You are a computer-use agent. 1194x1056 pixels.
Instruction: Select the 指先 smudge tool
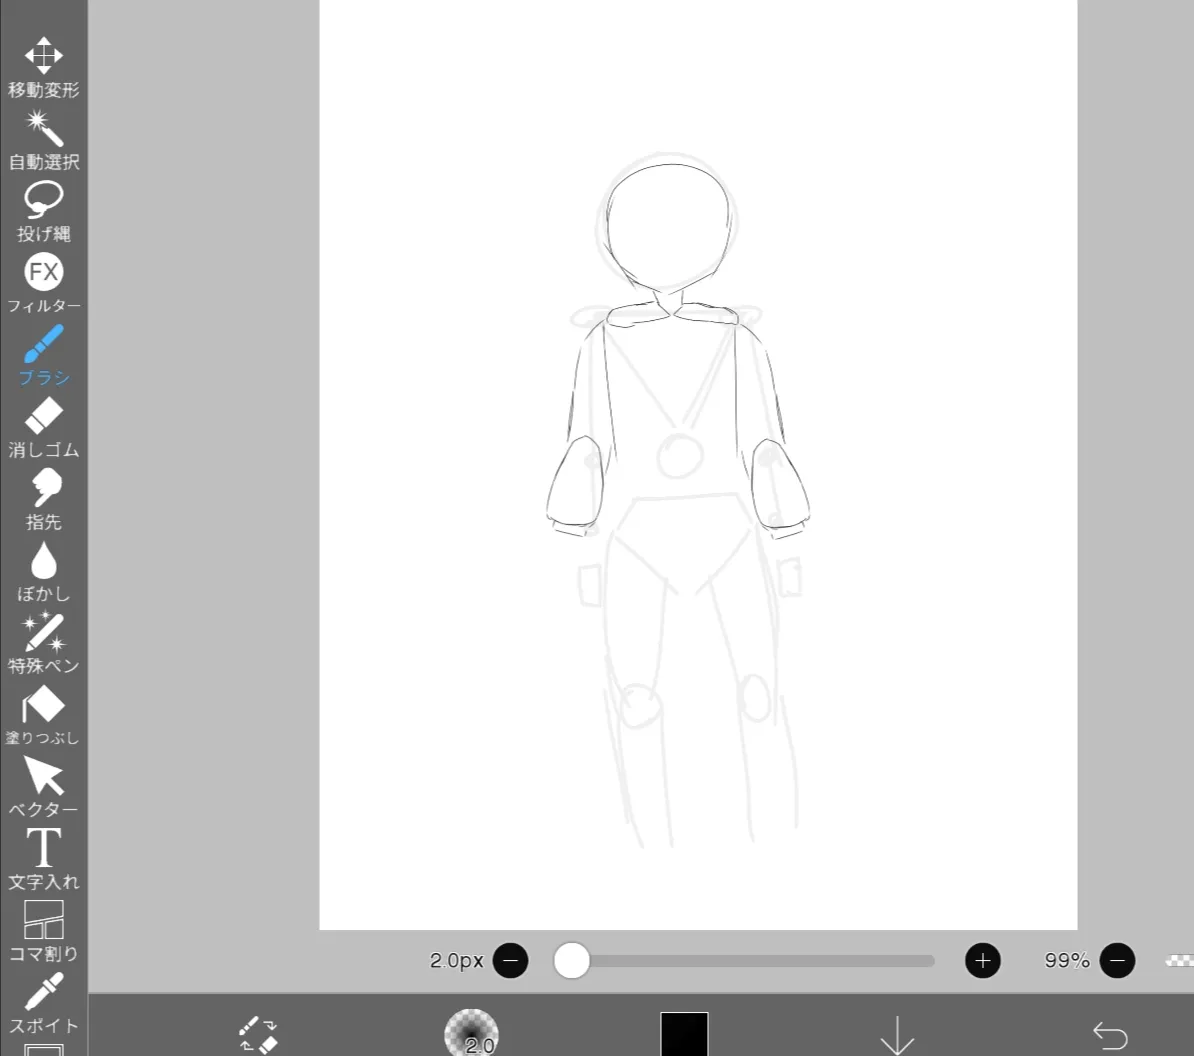click(43, 499)
